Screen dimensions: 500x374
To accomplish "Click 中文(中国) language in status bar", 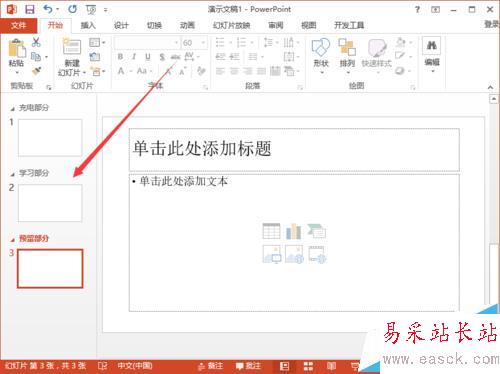I will pos(135,366).
